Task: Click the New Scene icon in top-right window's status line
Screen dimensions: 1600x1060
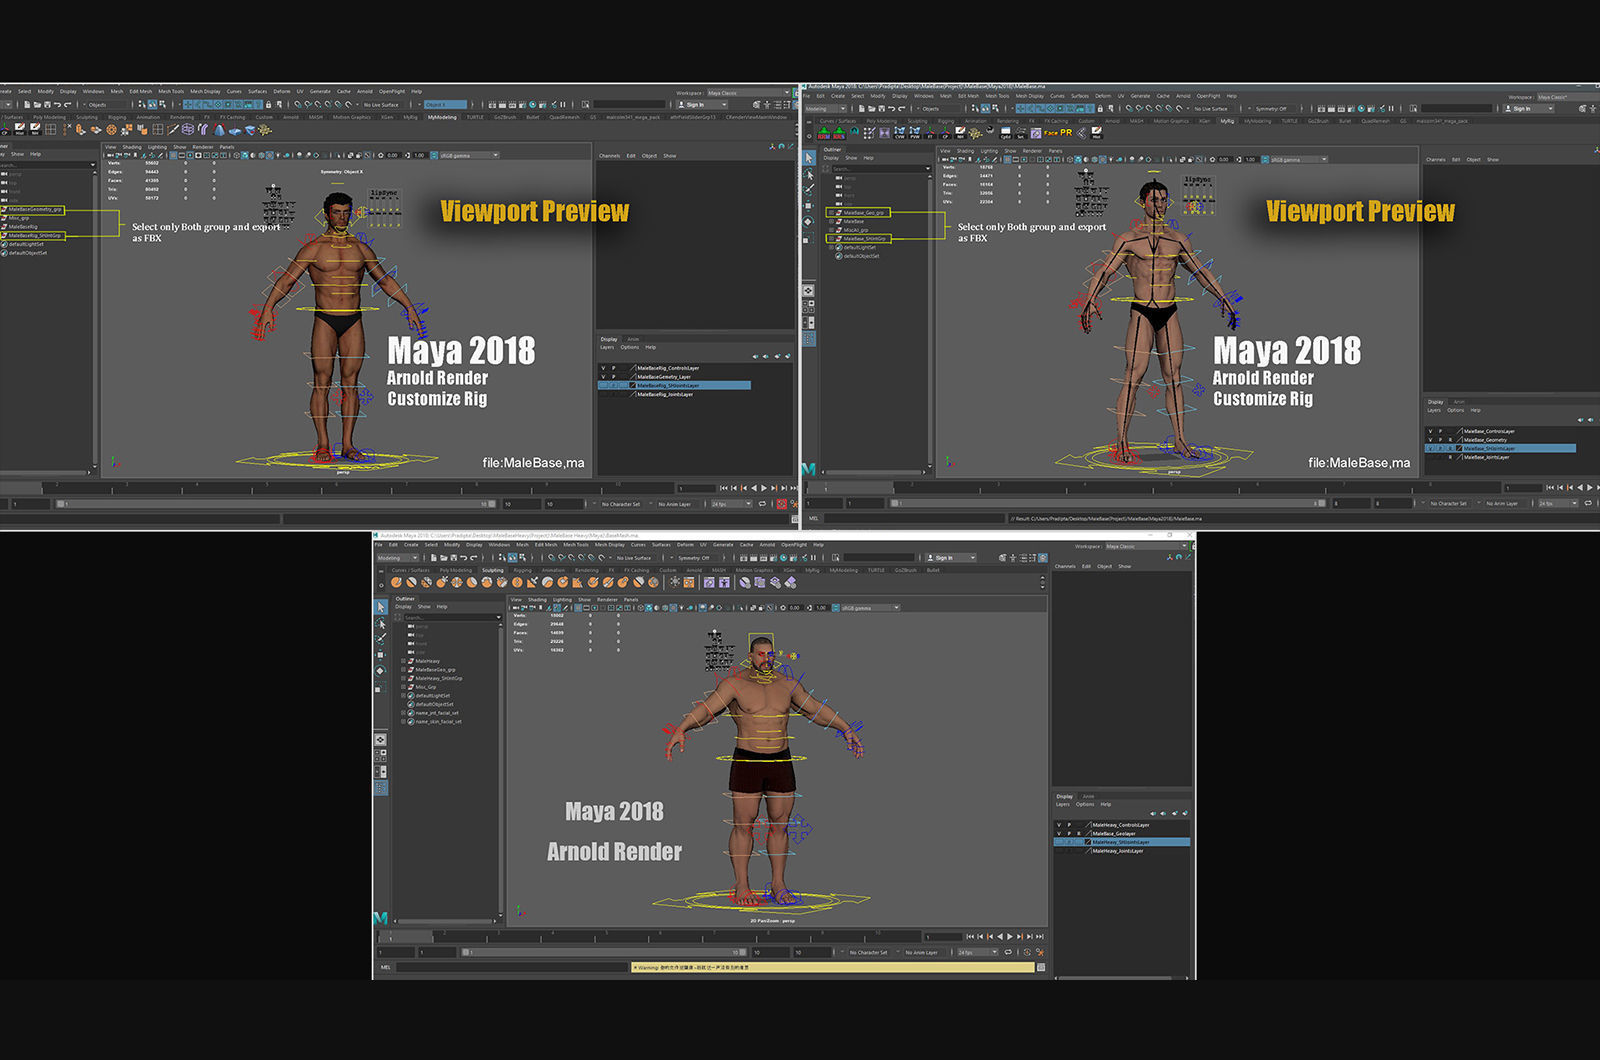Action: pyautogui.click(x=861, y=109)
